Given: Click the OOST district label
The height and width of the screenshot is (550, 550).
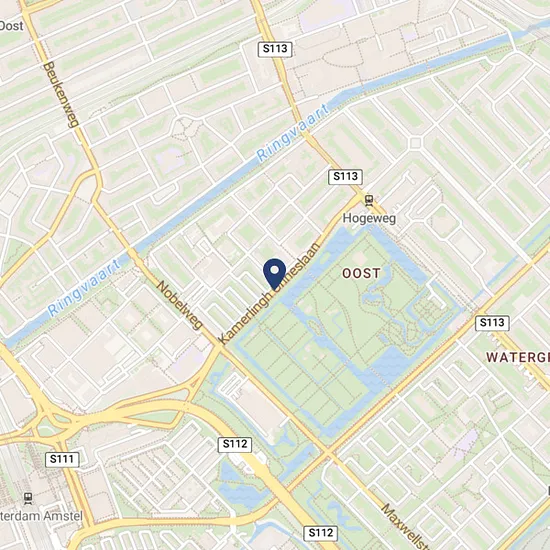Looking at the screenshot, I should click(x=361, y=273).
